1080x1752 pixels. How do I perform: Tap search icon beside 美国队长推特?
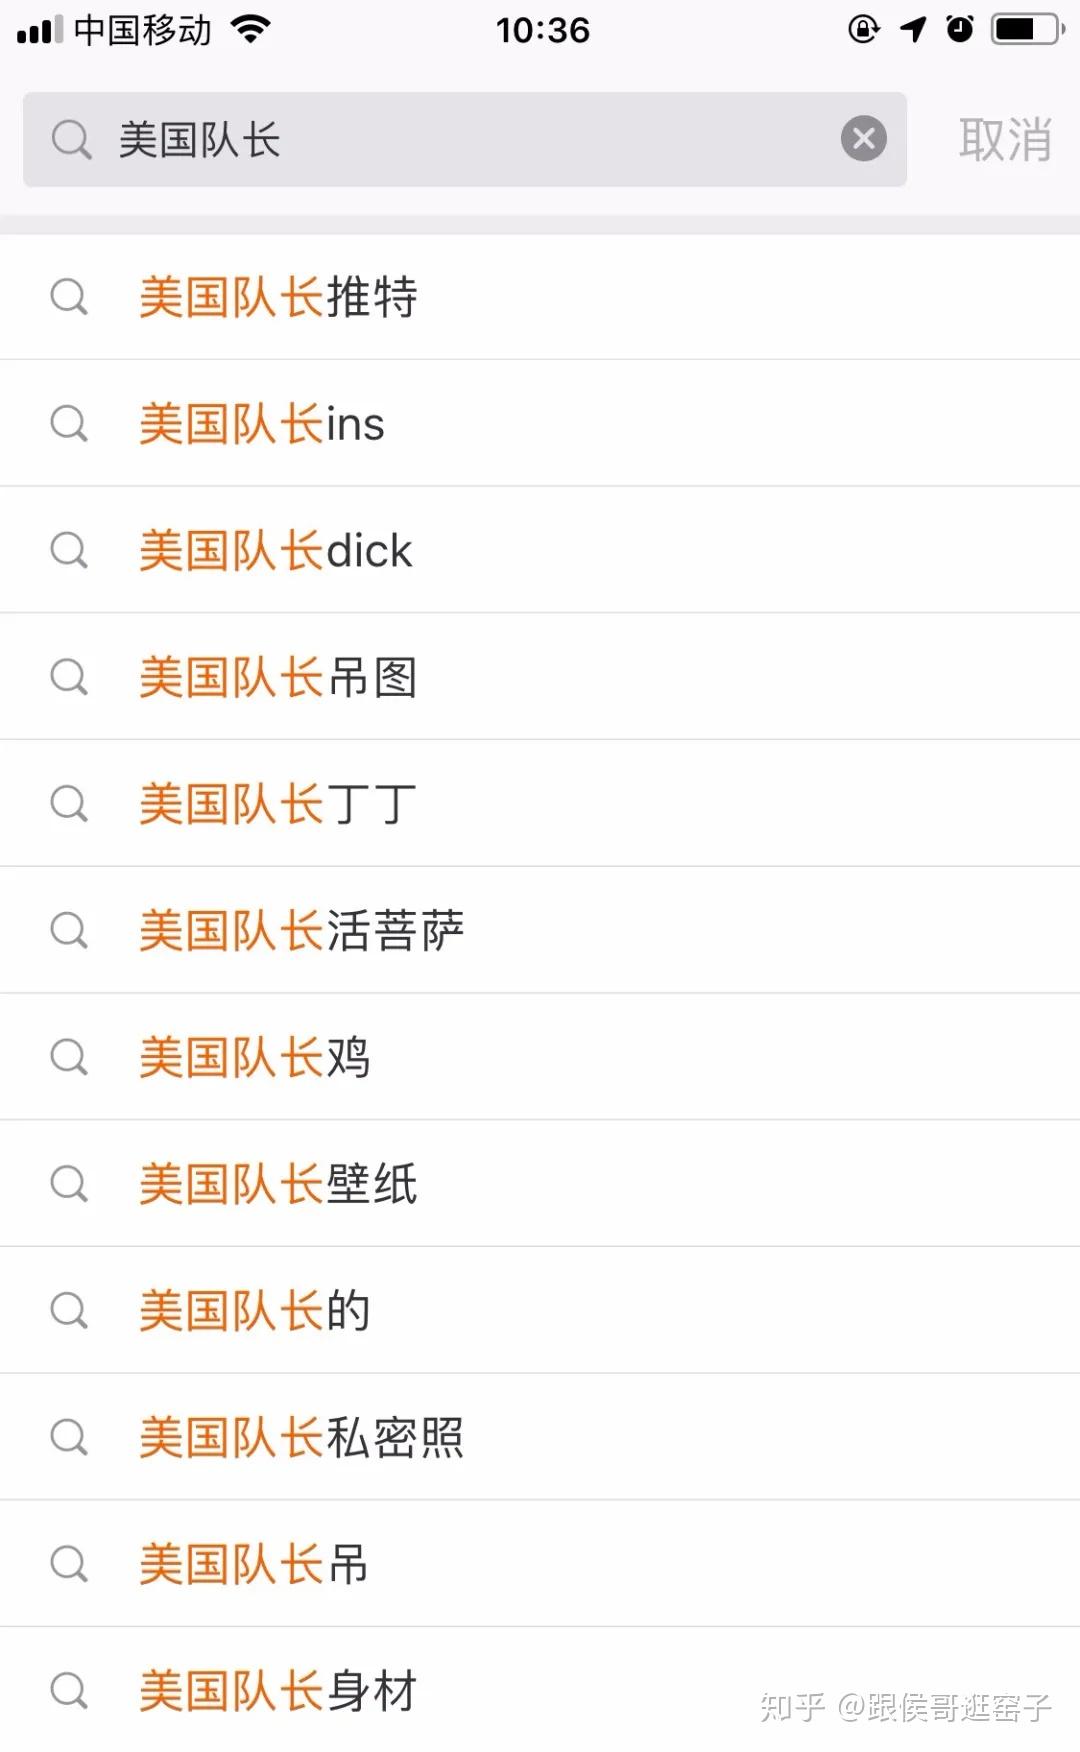69,297
